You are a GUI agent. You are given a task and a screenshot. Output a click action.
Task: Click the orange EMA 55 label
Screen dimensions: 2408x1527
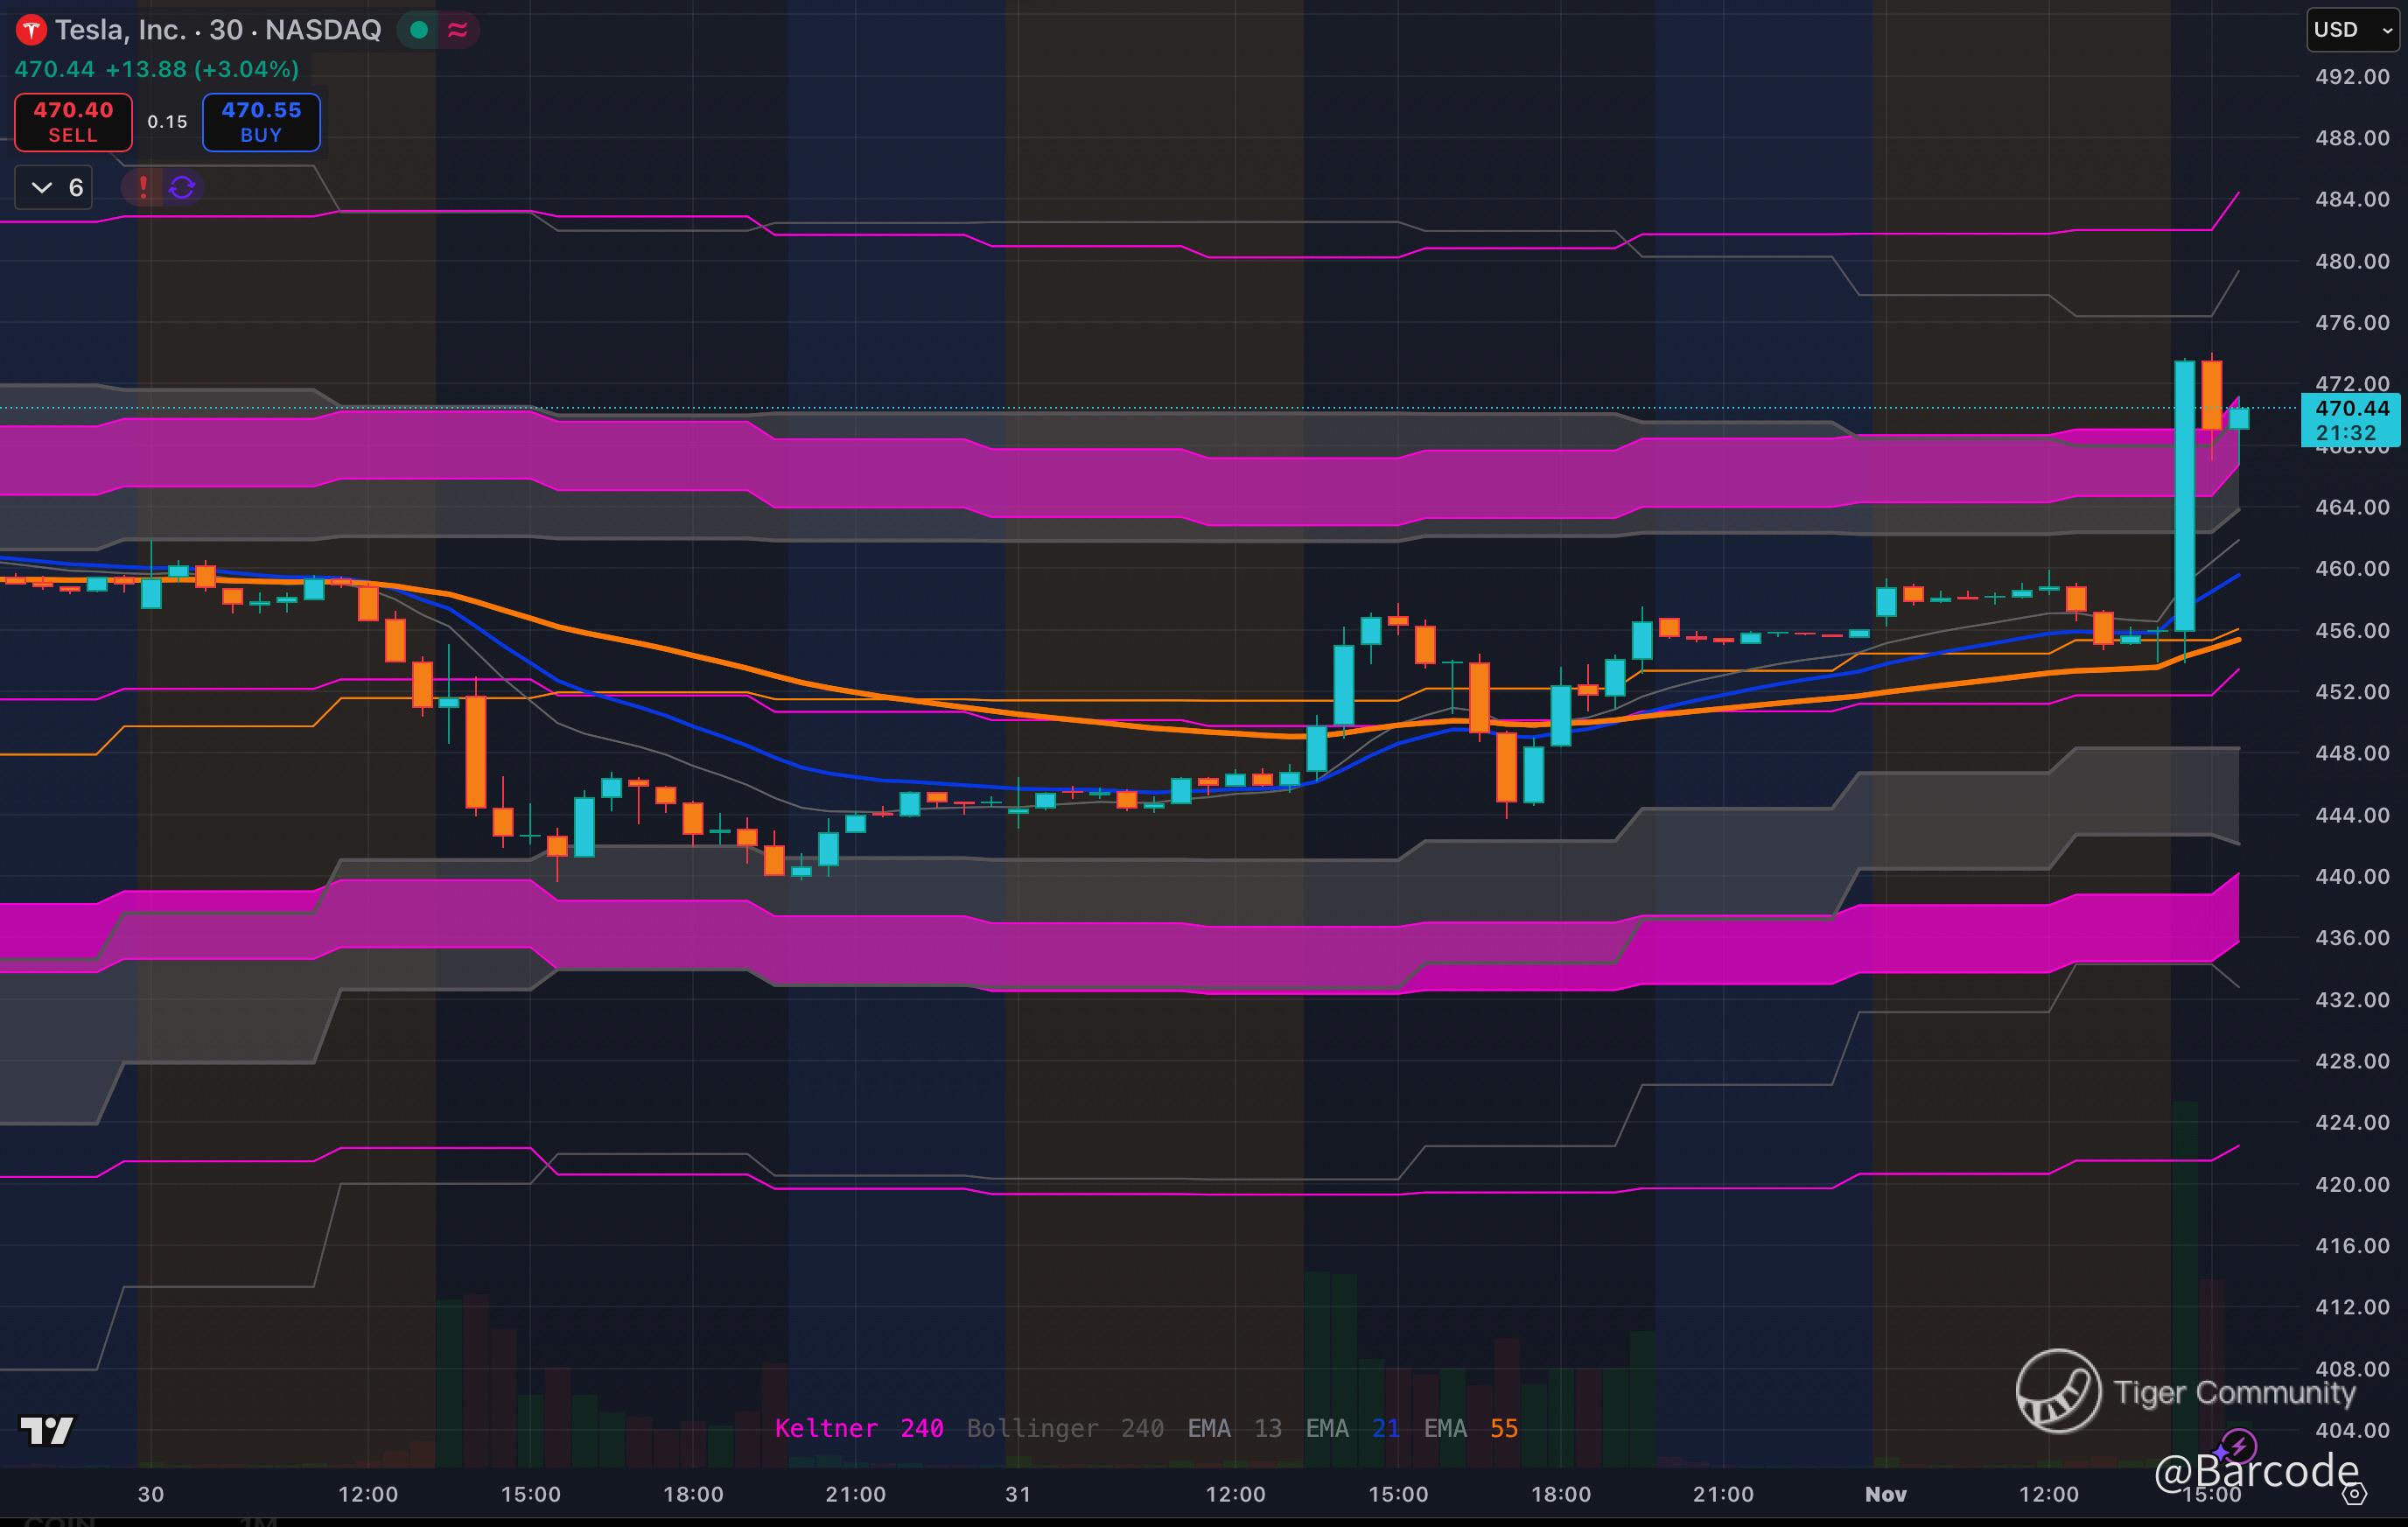(x=1470, y=1428)
